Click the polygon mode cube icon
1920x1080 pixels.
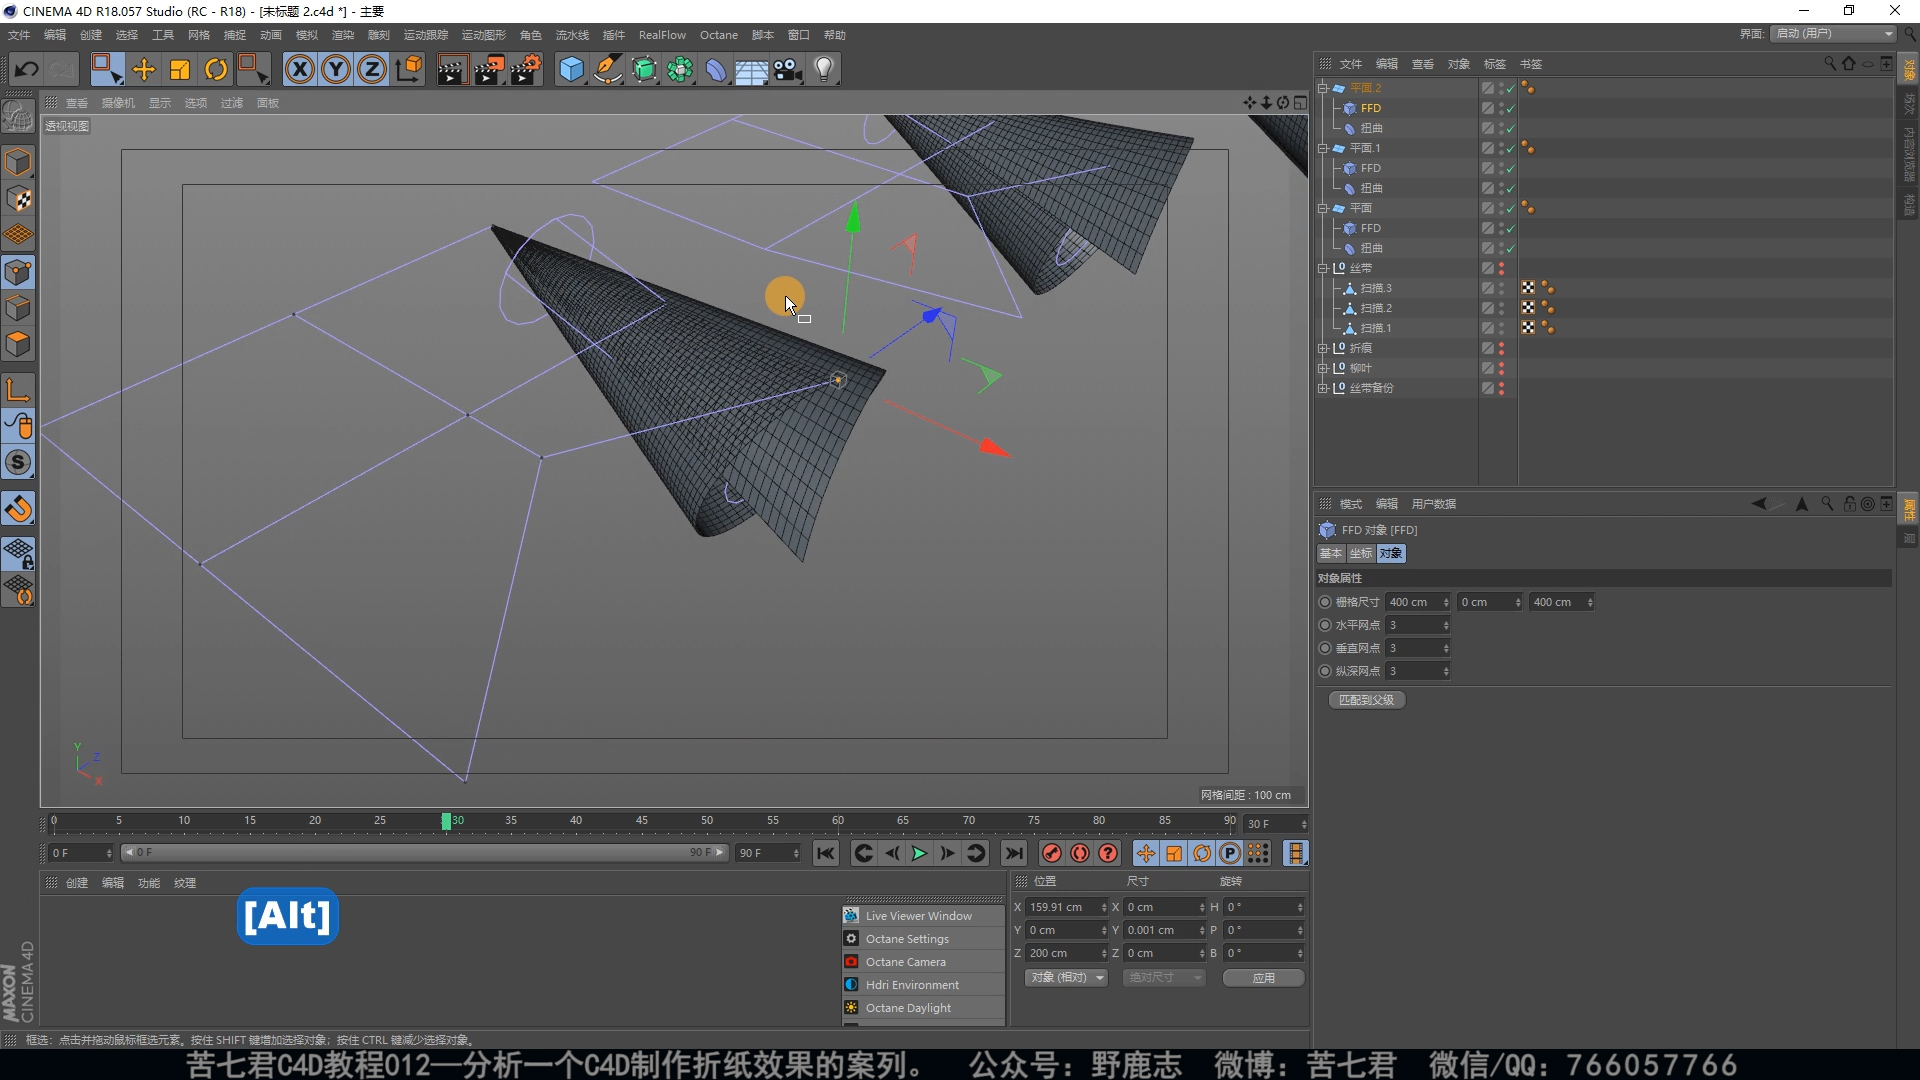[18, 344]
